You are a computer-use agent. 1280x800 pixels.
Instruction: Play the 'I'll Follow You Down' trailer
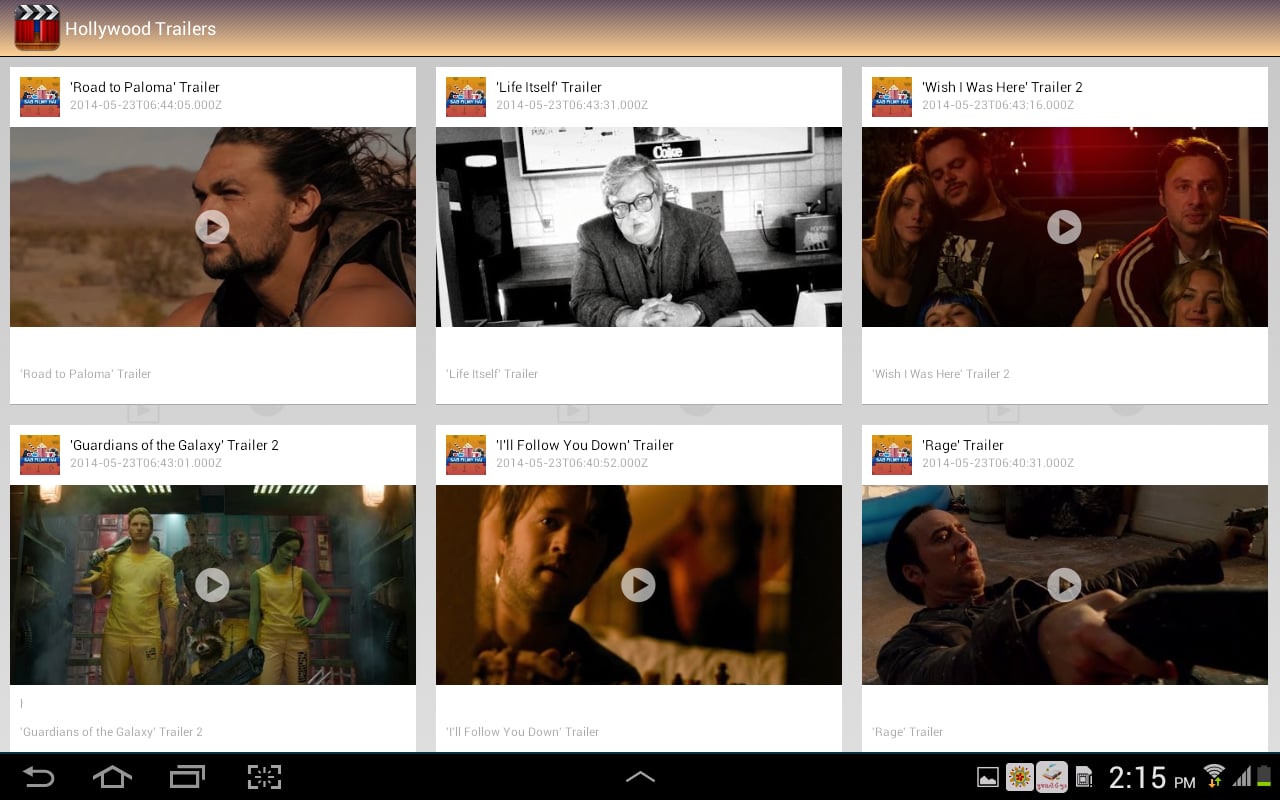638,585
